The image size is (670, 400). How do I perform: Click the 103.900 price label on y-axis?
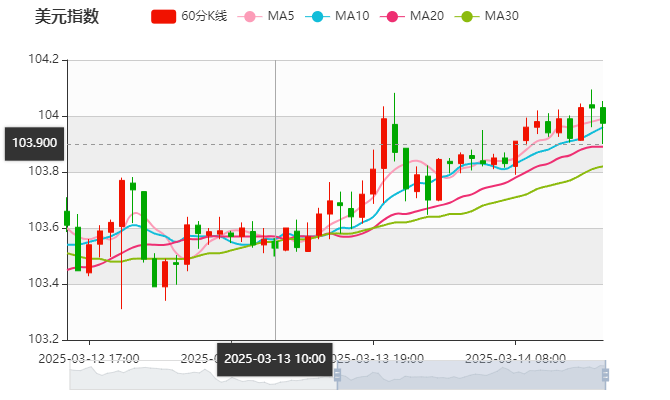pos(34,143)
